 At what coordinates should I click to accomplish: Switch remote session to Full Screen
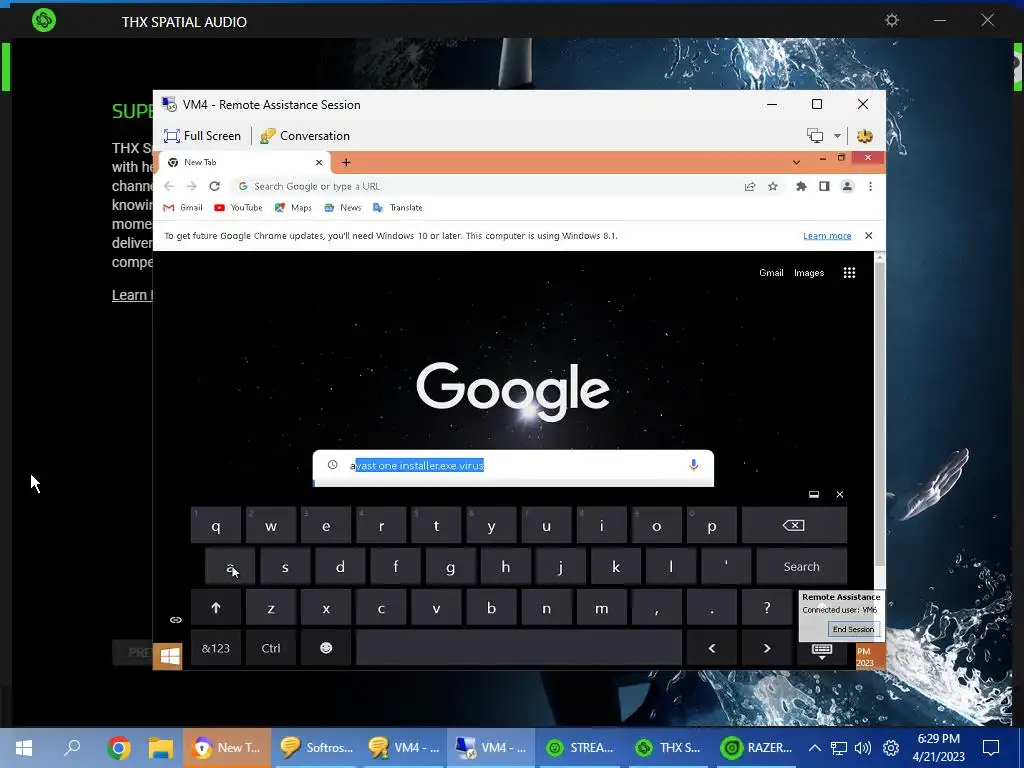point(202,136)
